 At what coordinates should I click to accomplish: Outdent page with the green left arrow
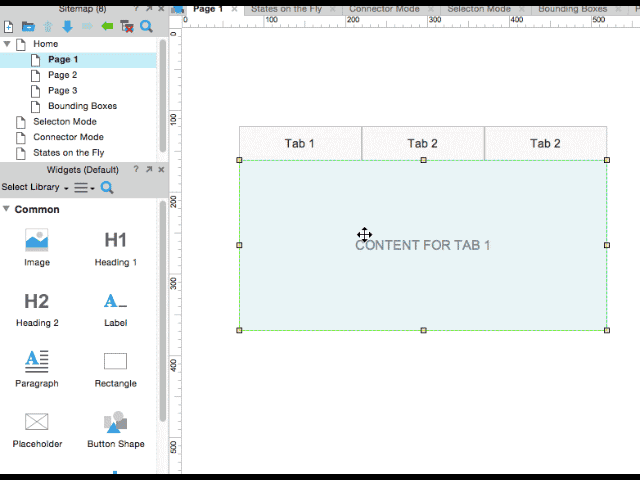pos(107,27)
